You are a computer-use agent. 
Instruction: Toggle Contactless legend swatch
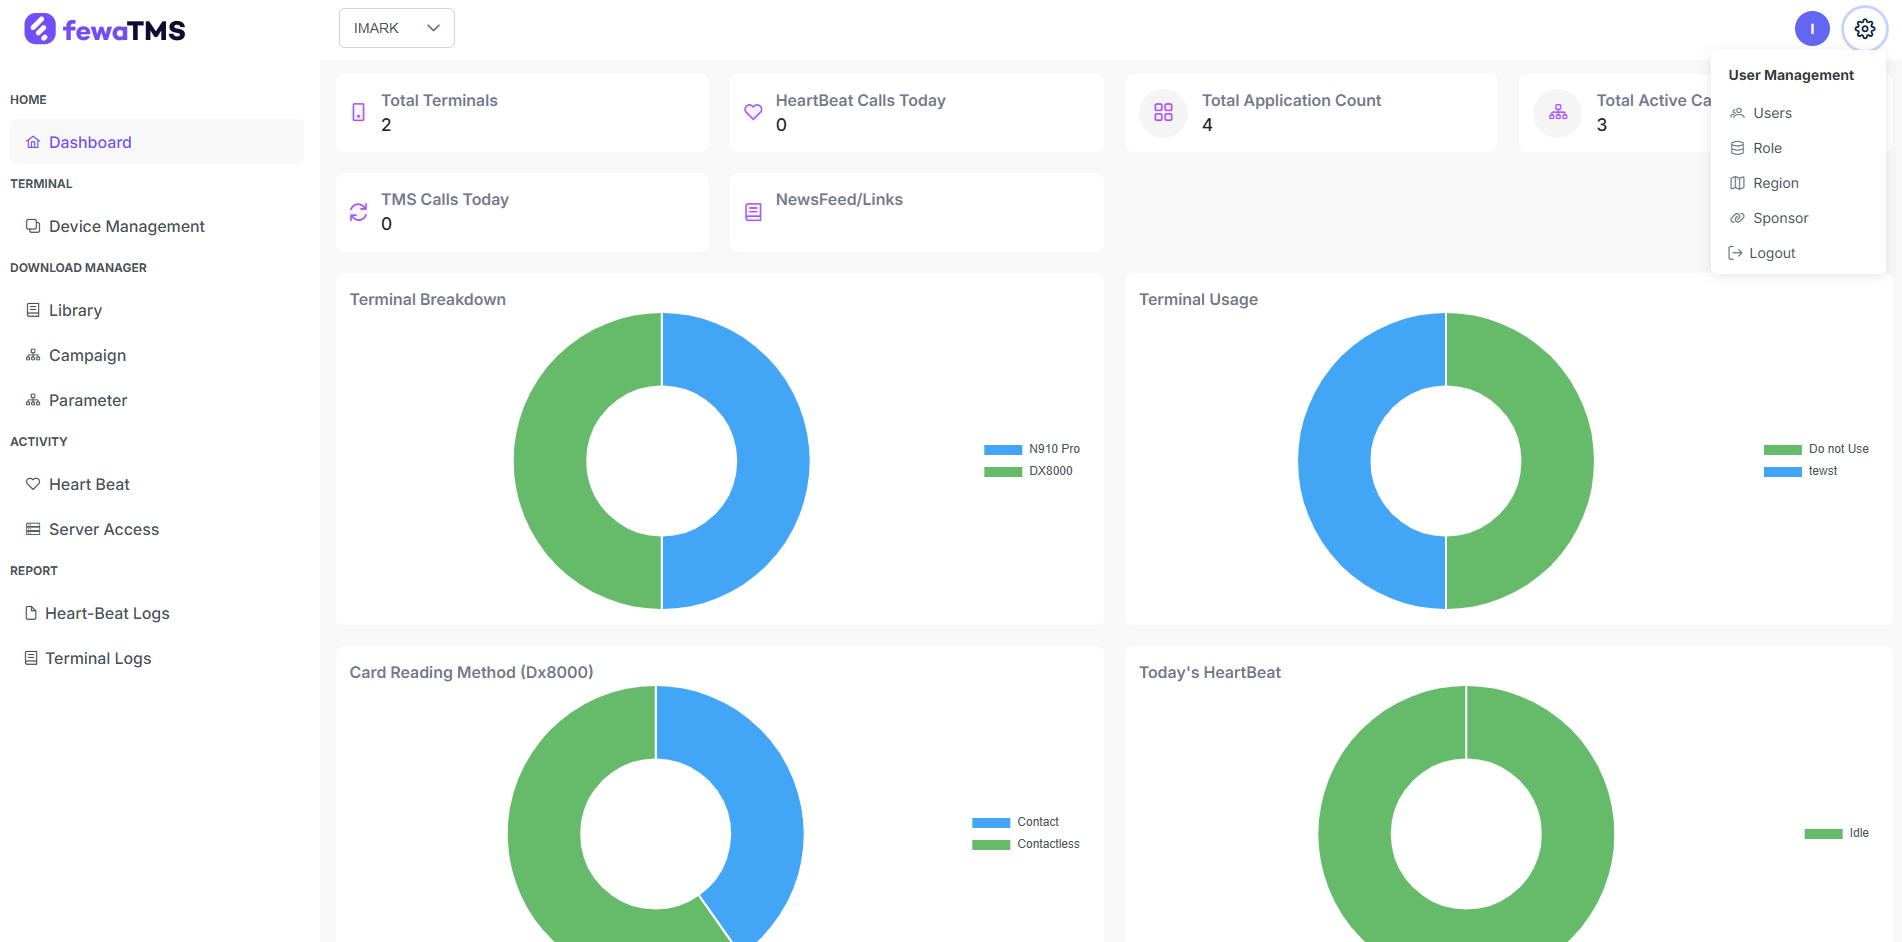tap(991, 845)
